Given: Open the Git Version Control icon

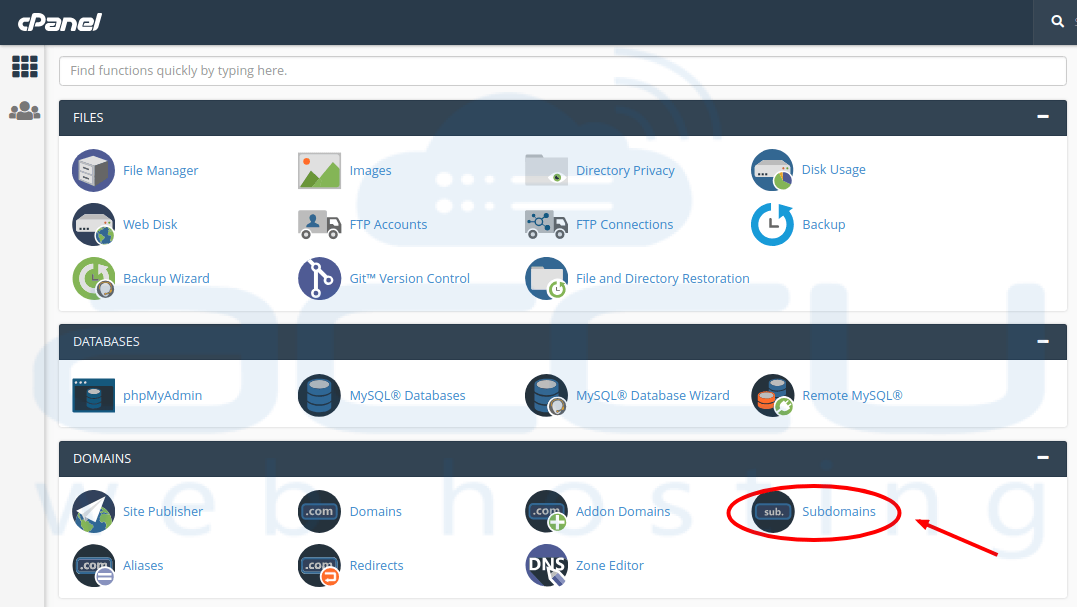Looking at the screenshot, I should pos(319,278).
